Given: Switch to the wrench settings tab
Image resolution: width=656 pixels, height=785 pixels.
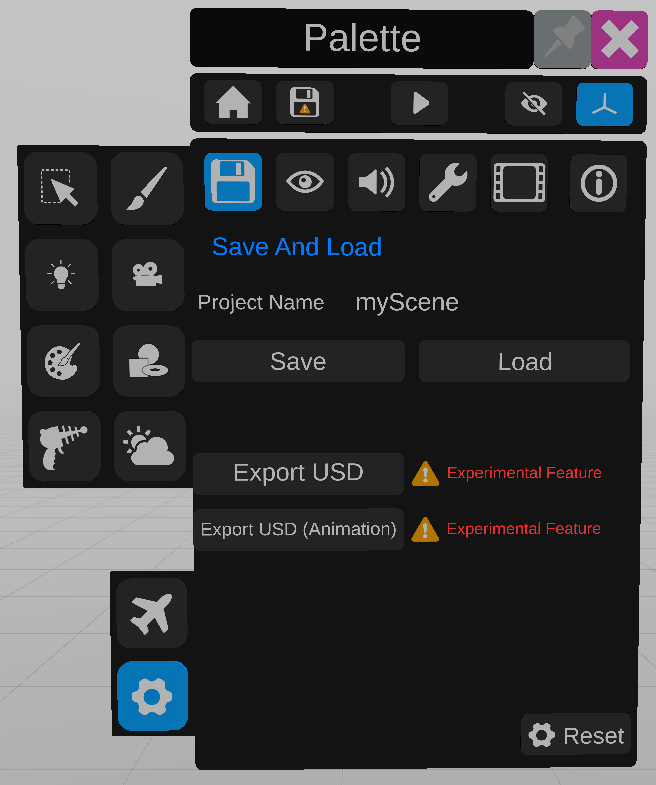Looking at the screenshot, I should pyautogui.click(x=448, y=183).
